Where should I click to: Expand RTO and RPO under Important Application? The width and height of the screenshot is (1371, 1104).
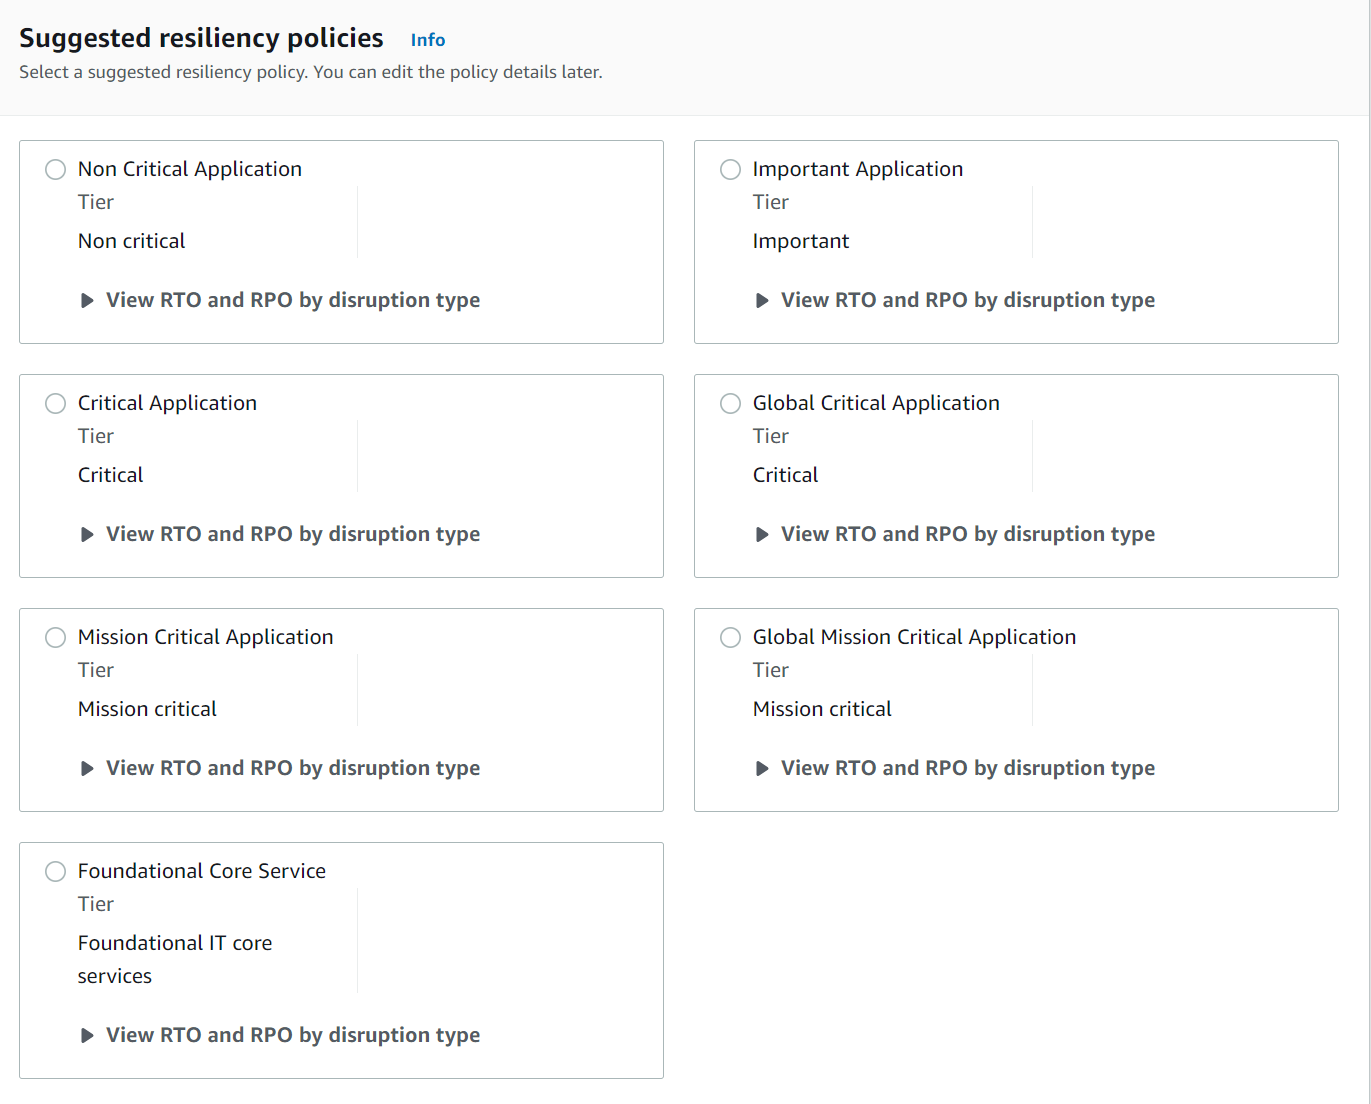pyautogui.click(x=762, y=300)
